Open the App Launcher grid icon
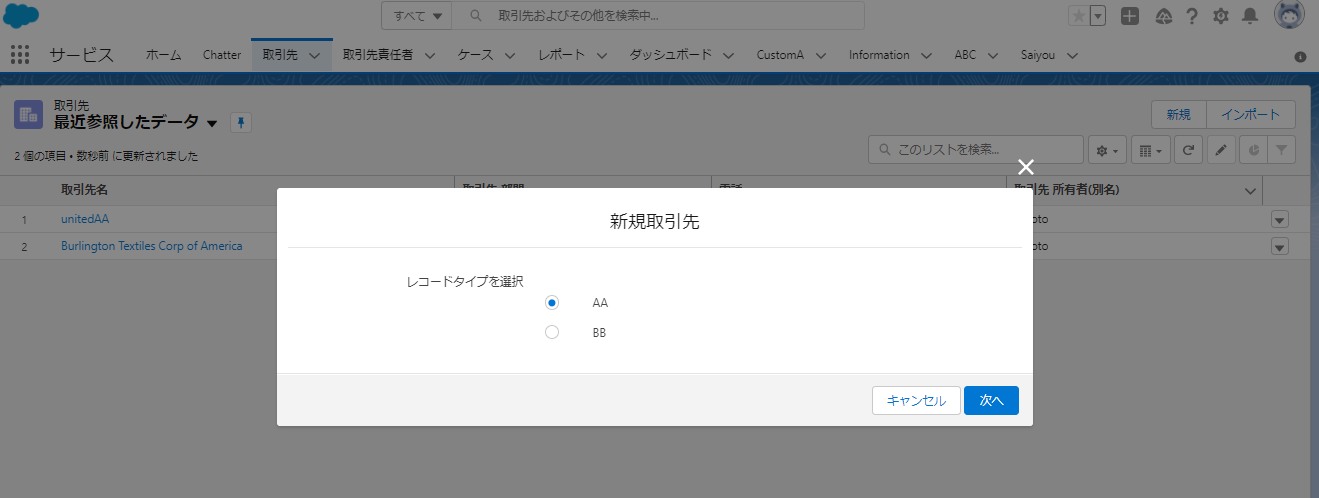 (x=20, y=55)
